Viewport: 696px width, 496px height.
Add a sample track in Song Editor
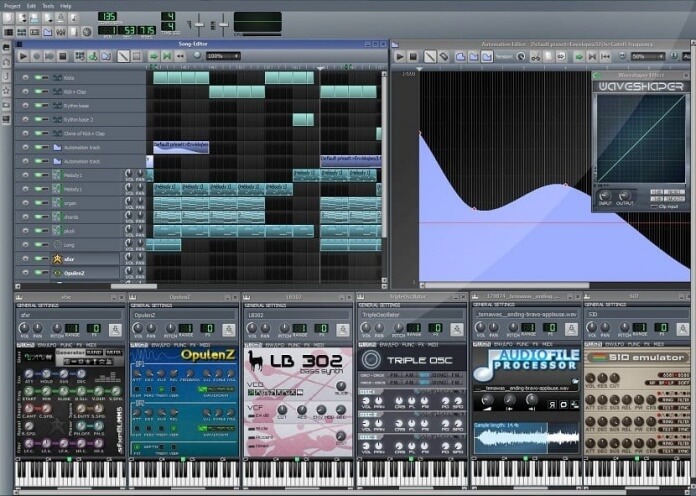[x=93, y=56]
